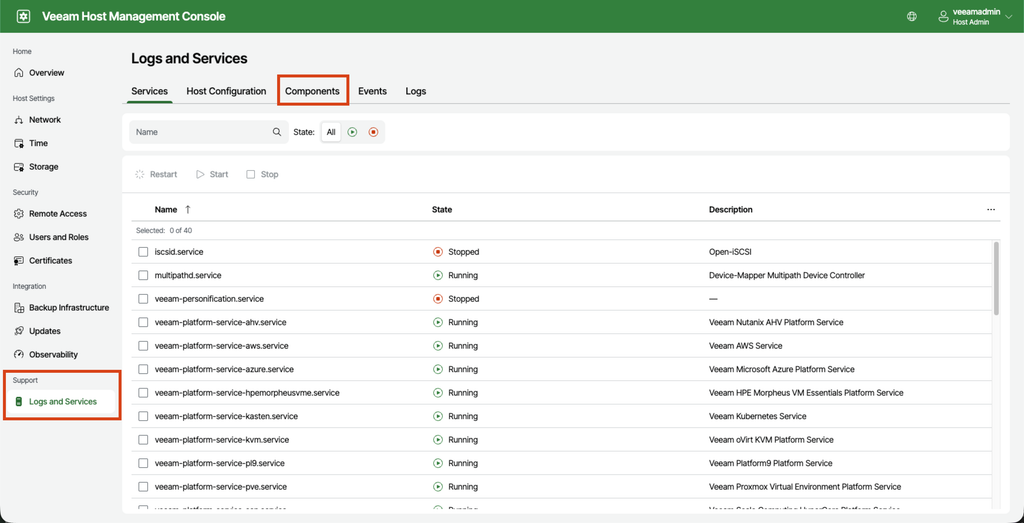Click the aws.service Running status icon
The width and height of the screenshot is (1024, 523).
[438, 346]
